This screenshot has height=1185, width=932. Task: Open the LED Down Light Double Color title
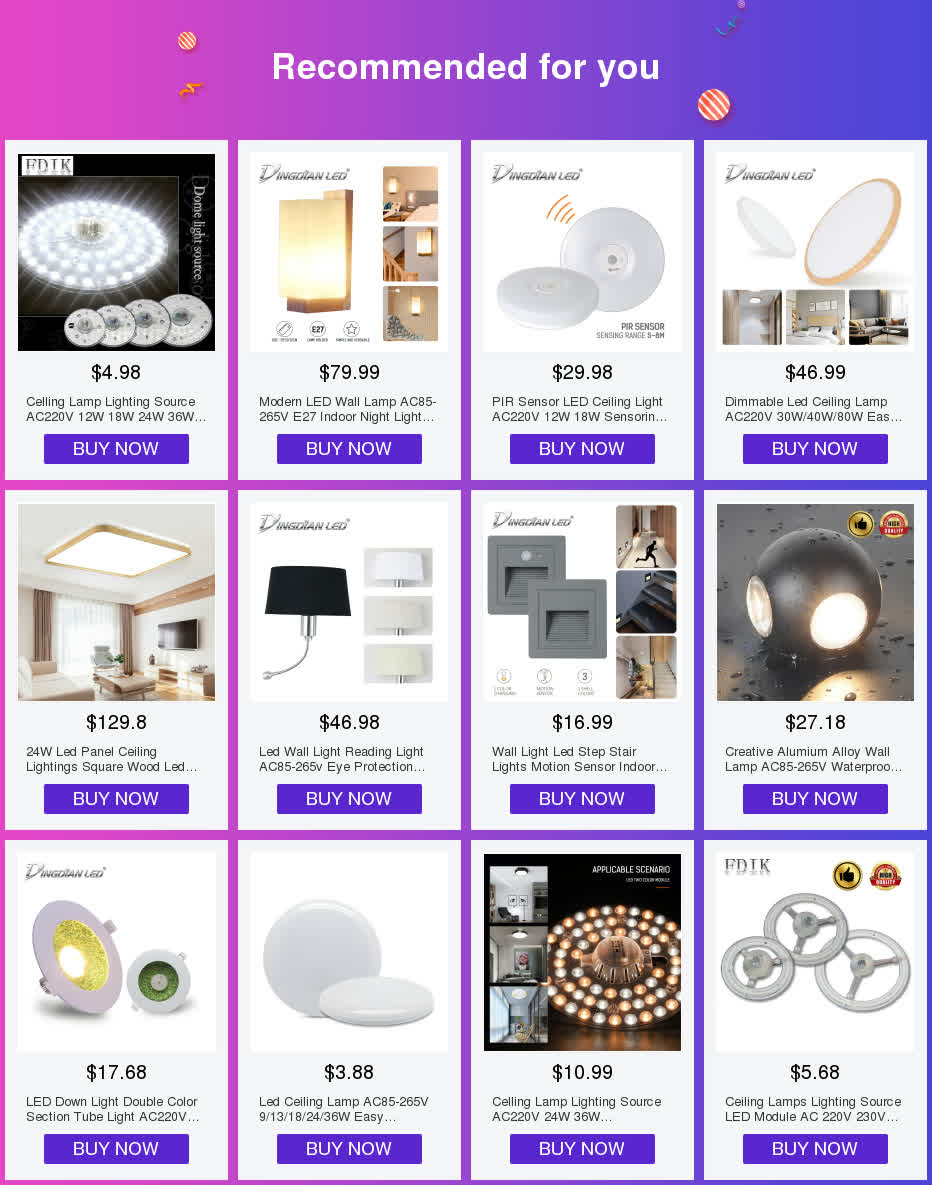(x=112, y=1109)
